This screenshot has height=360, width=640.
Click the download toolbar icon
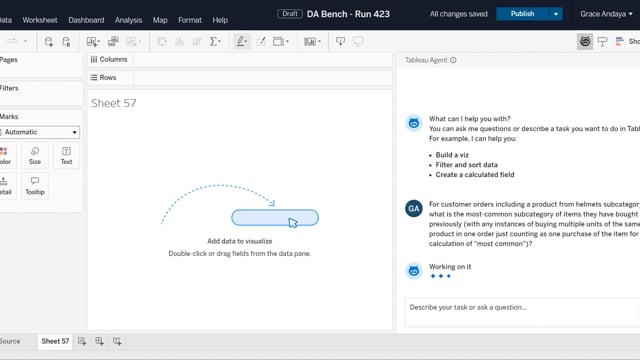(340, 42)
